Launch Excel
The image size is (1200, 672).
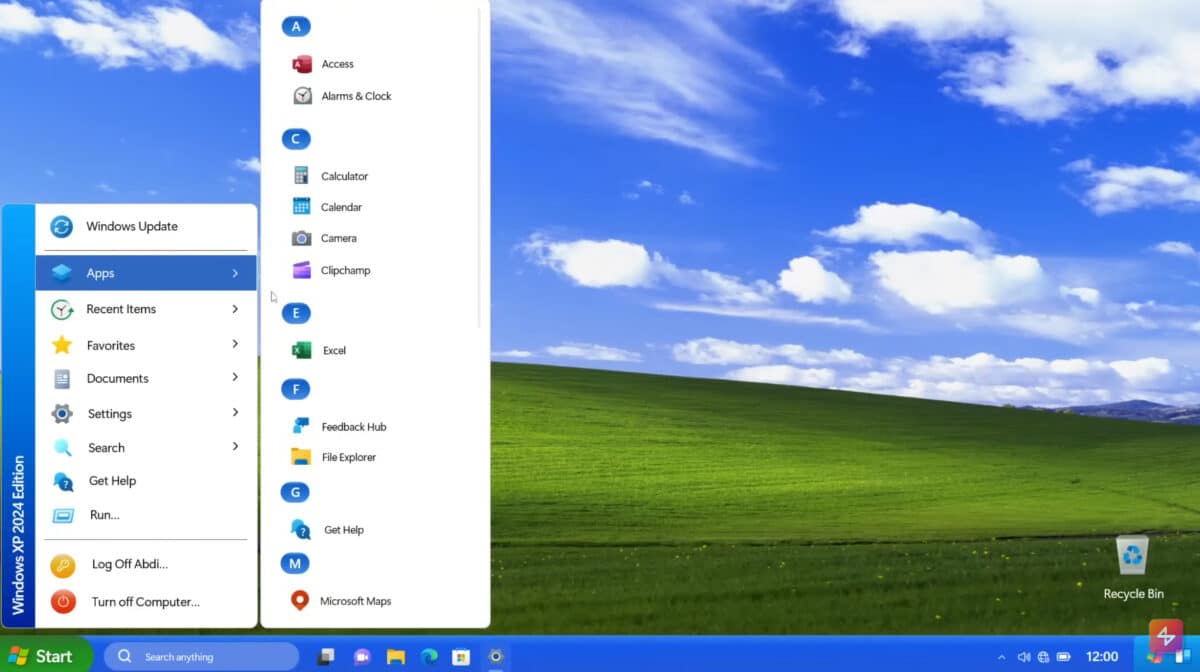click(334, 350)
